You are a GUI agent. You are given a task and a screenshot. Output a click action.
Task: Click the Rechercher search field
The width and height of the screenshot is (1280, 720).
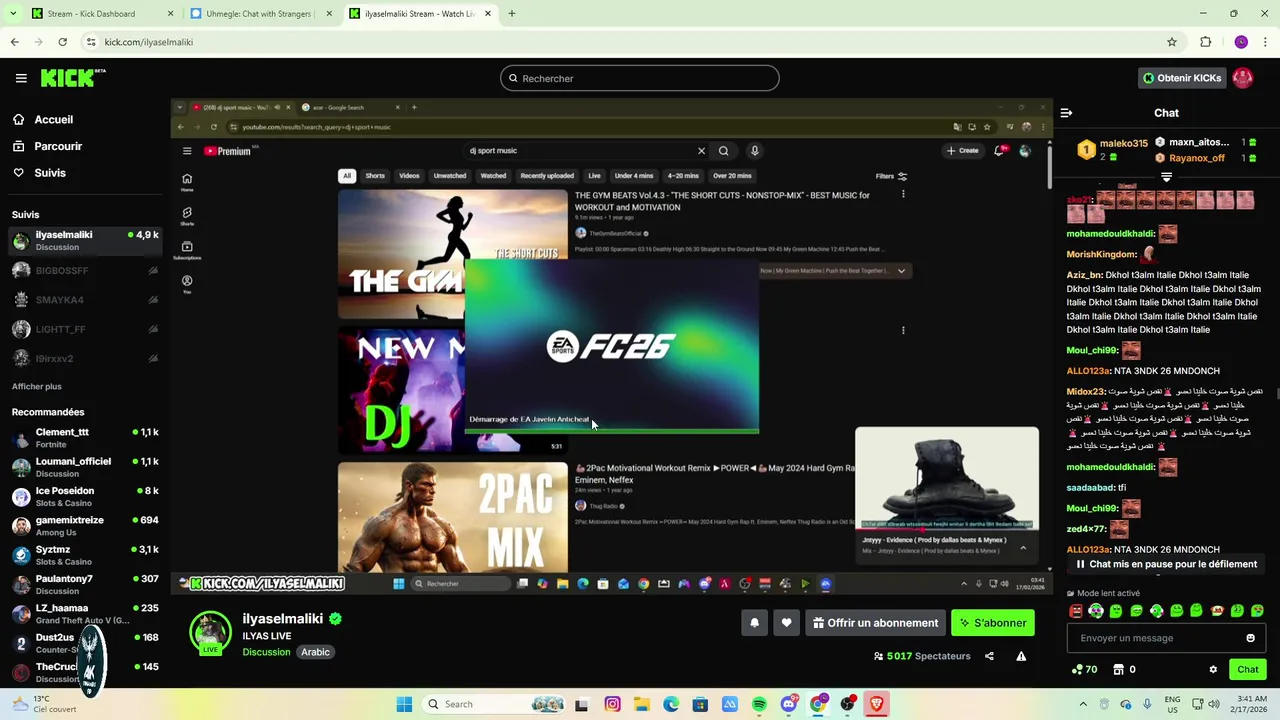[x=640, y=78]
